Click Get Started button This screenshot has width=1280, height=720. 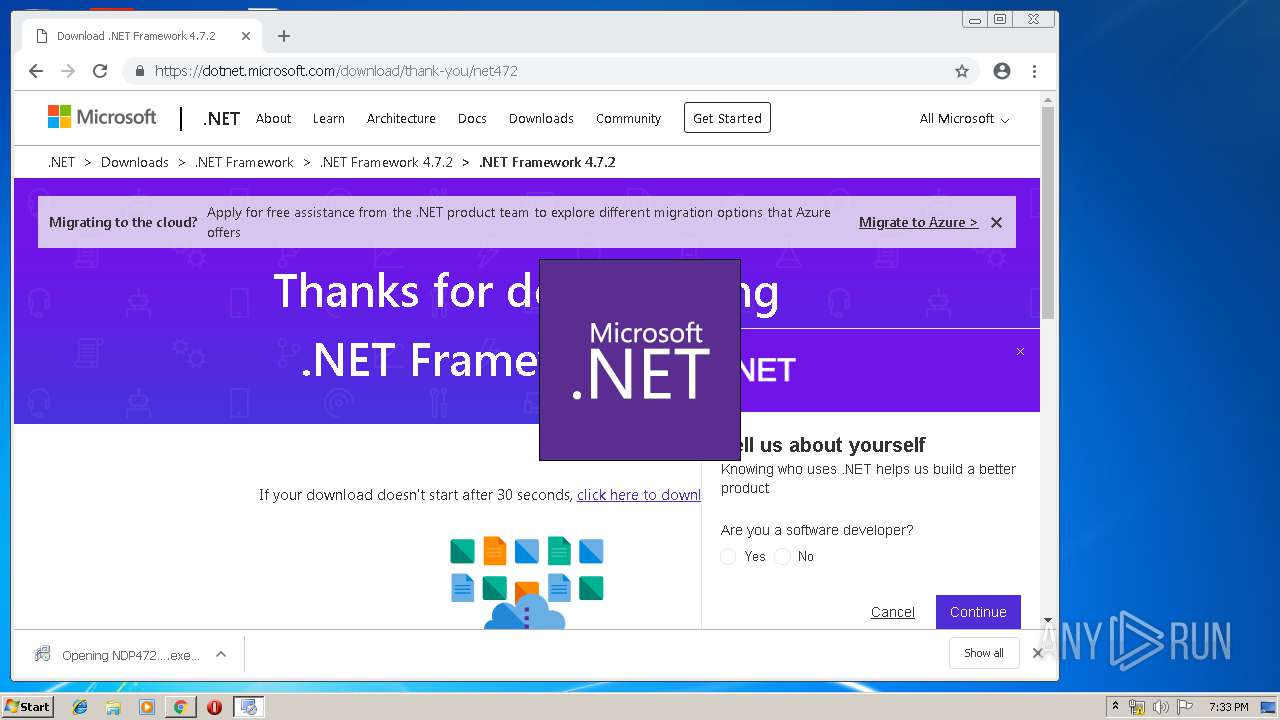(727, 118)
